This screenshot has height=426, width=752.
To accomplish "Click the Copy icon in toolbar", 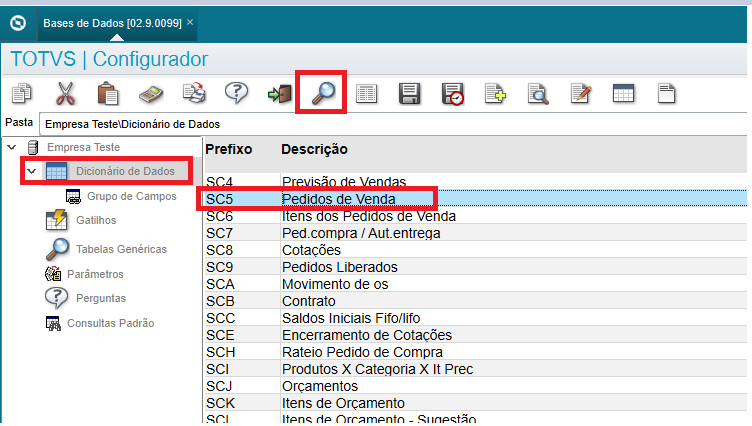I will 22,93.
